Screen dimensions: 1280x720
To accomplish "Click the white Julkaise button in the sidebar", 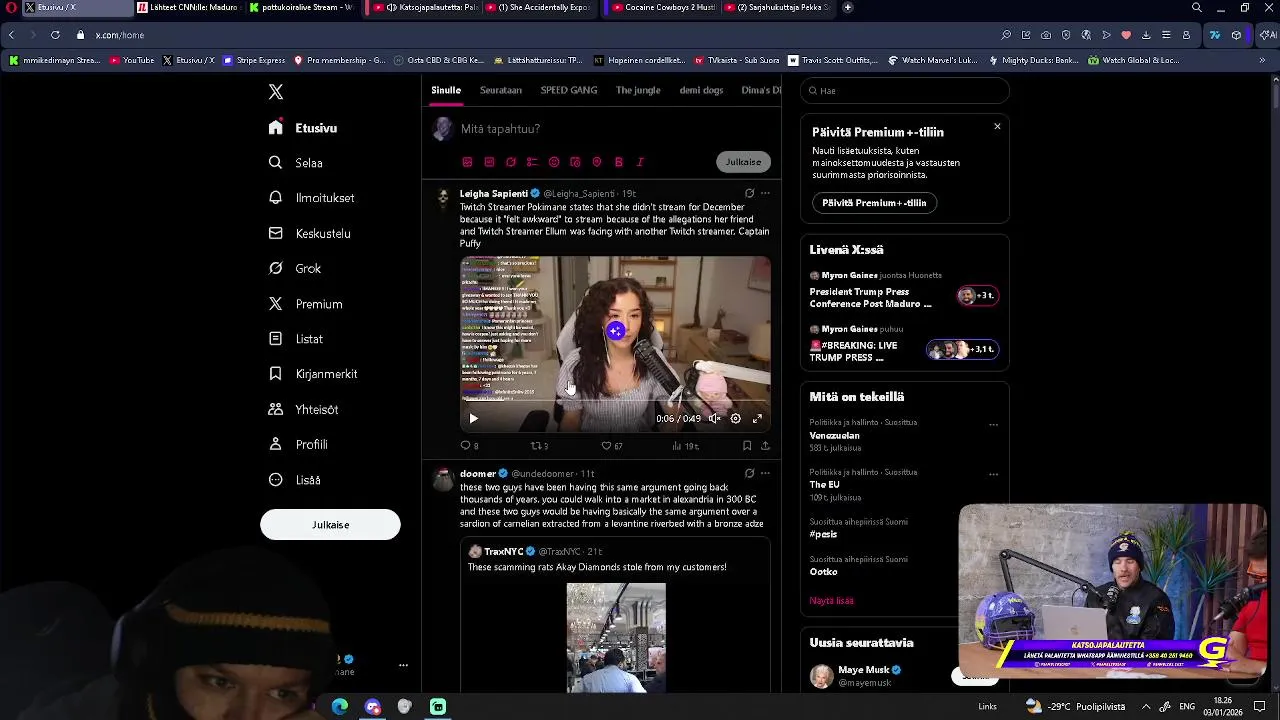I will click(330, 525).
